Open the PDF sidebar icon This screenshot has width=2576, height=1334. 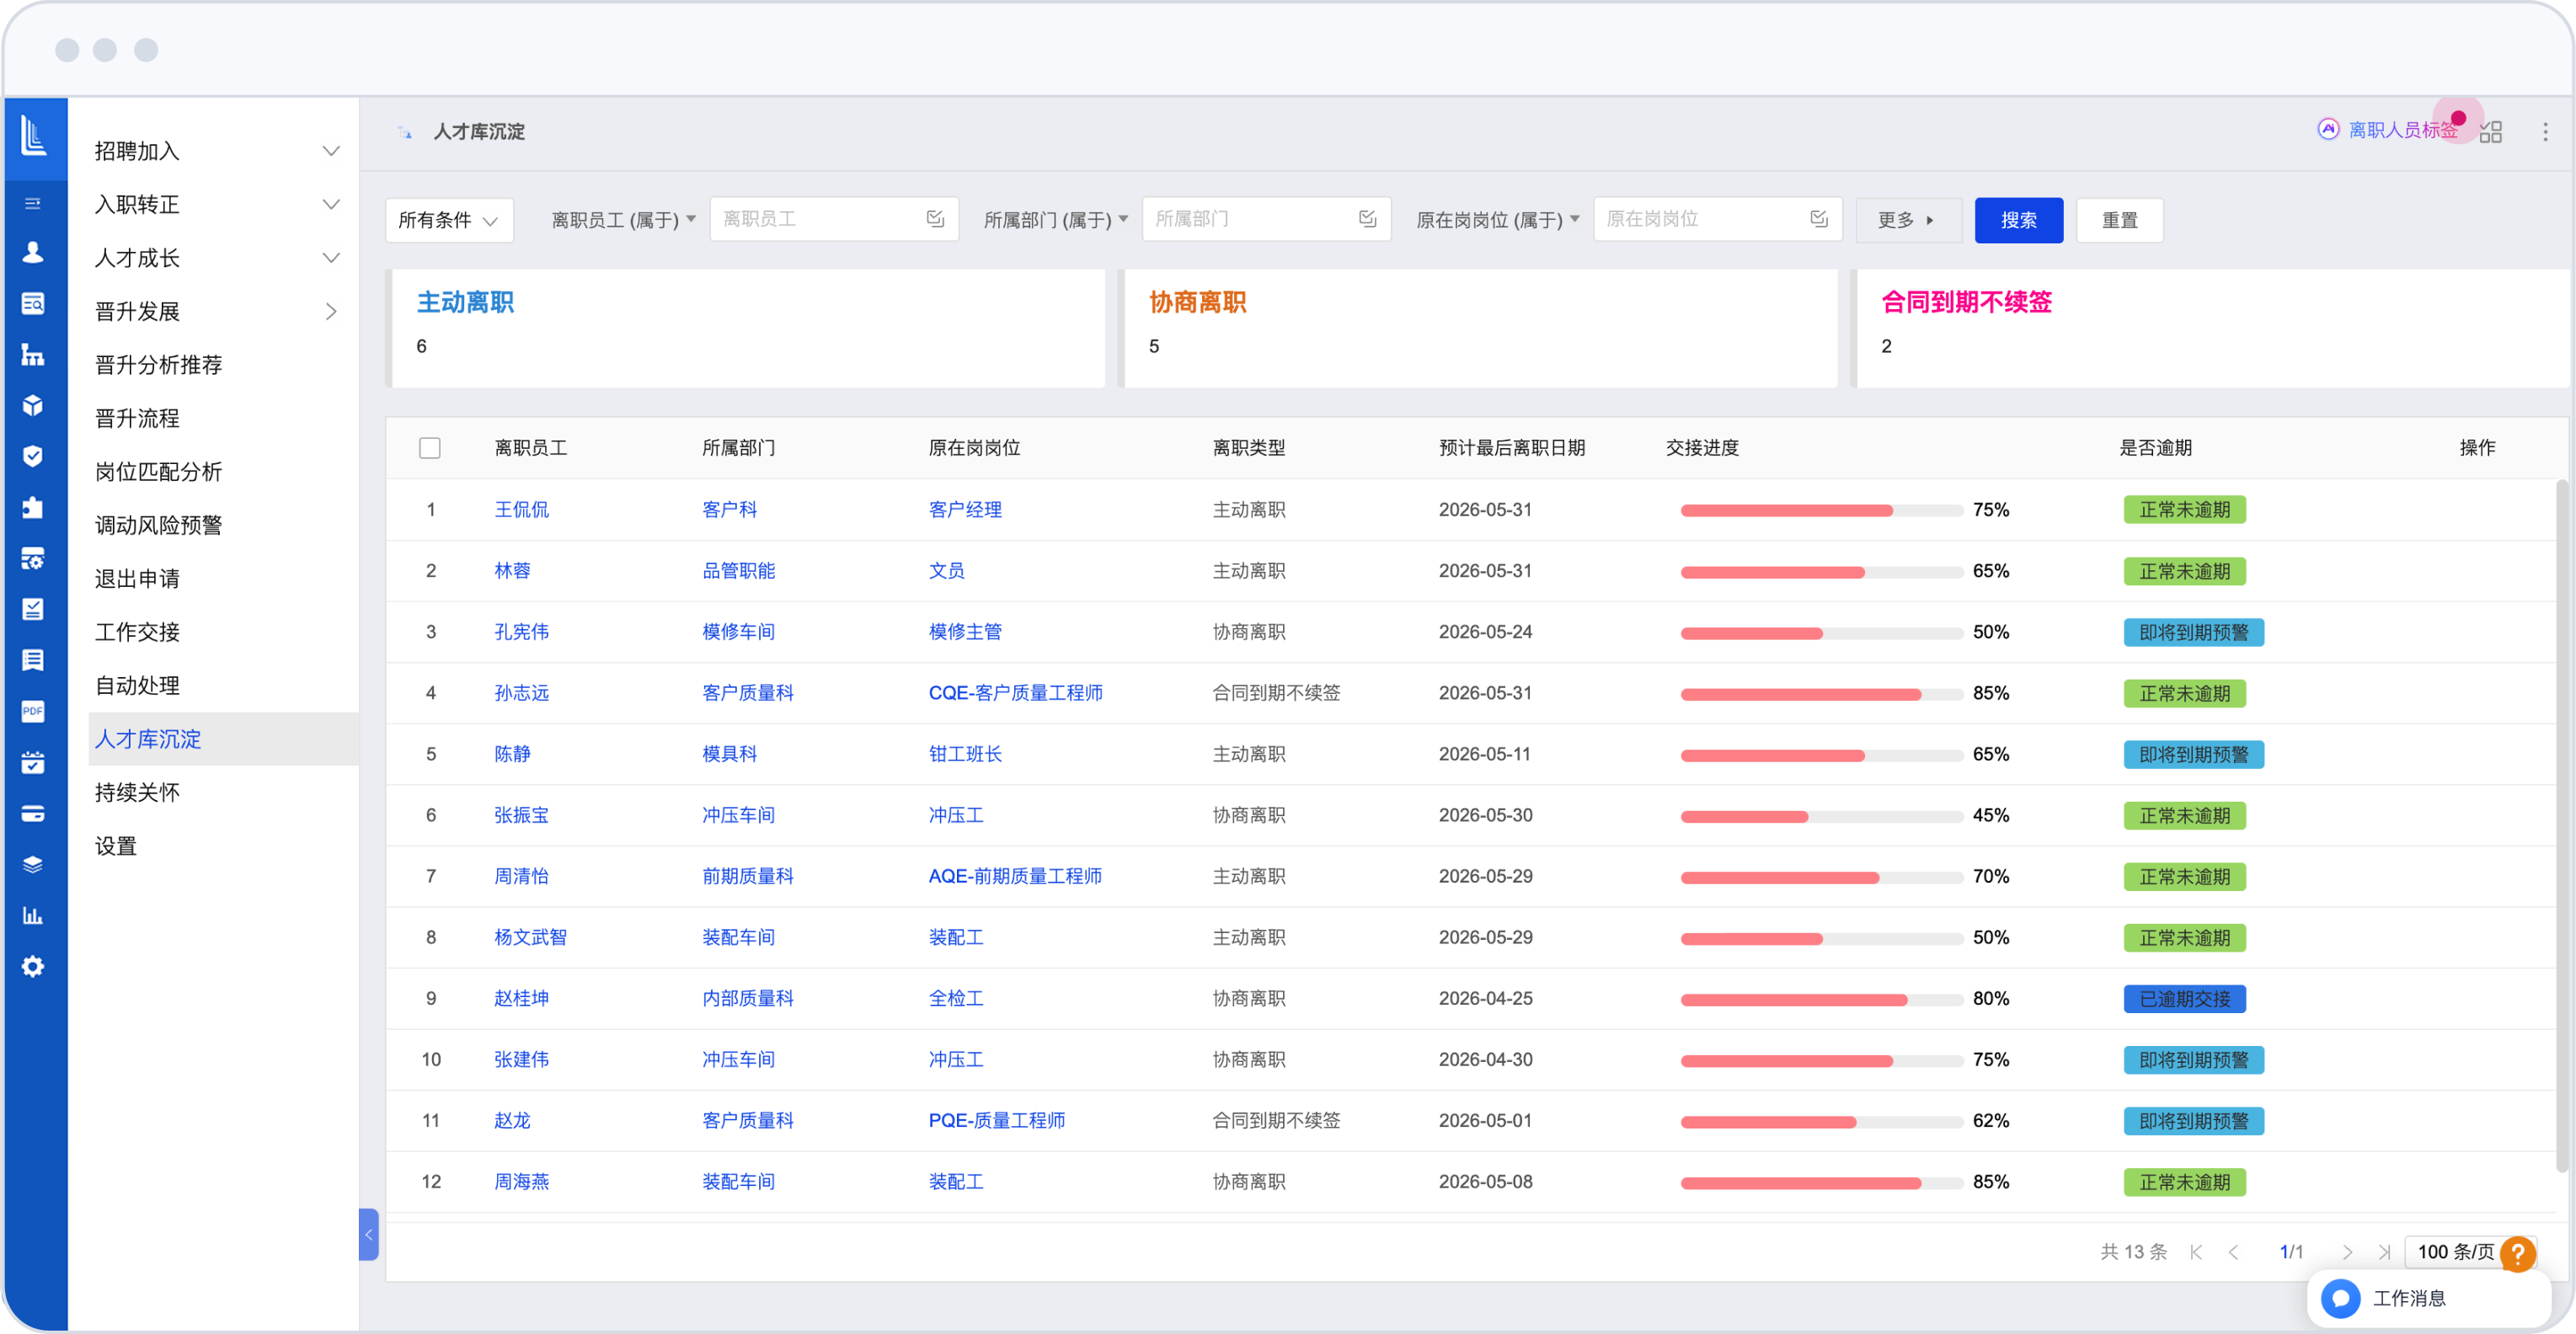coord(33,711)
